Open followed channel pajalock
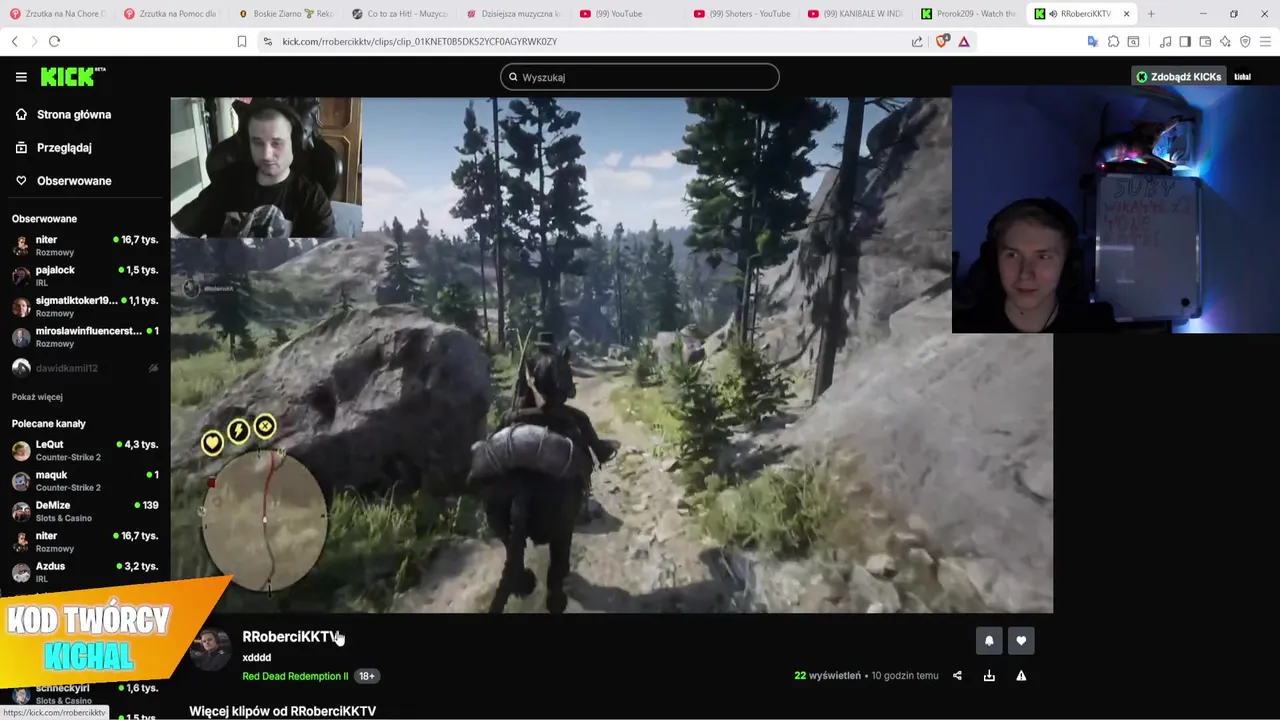Screen dimensions: 1280x720 [84, 276]
